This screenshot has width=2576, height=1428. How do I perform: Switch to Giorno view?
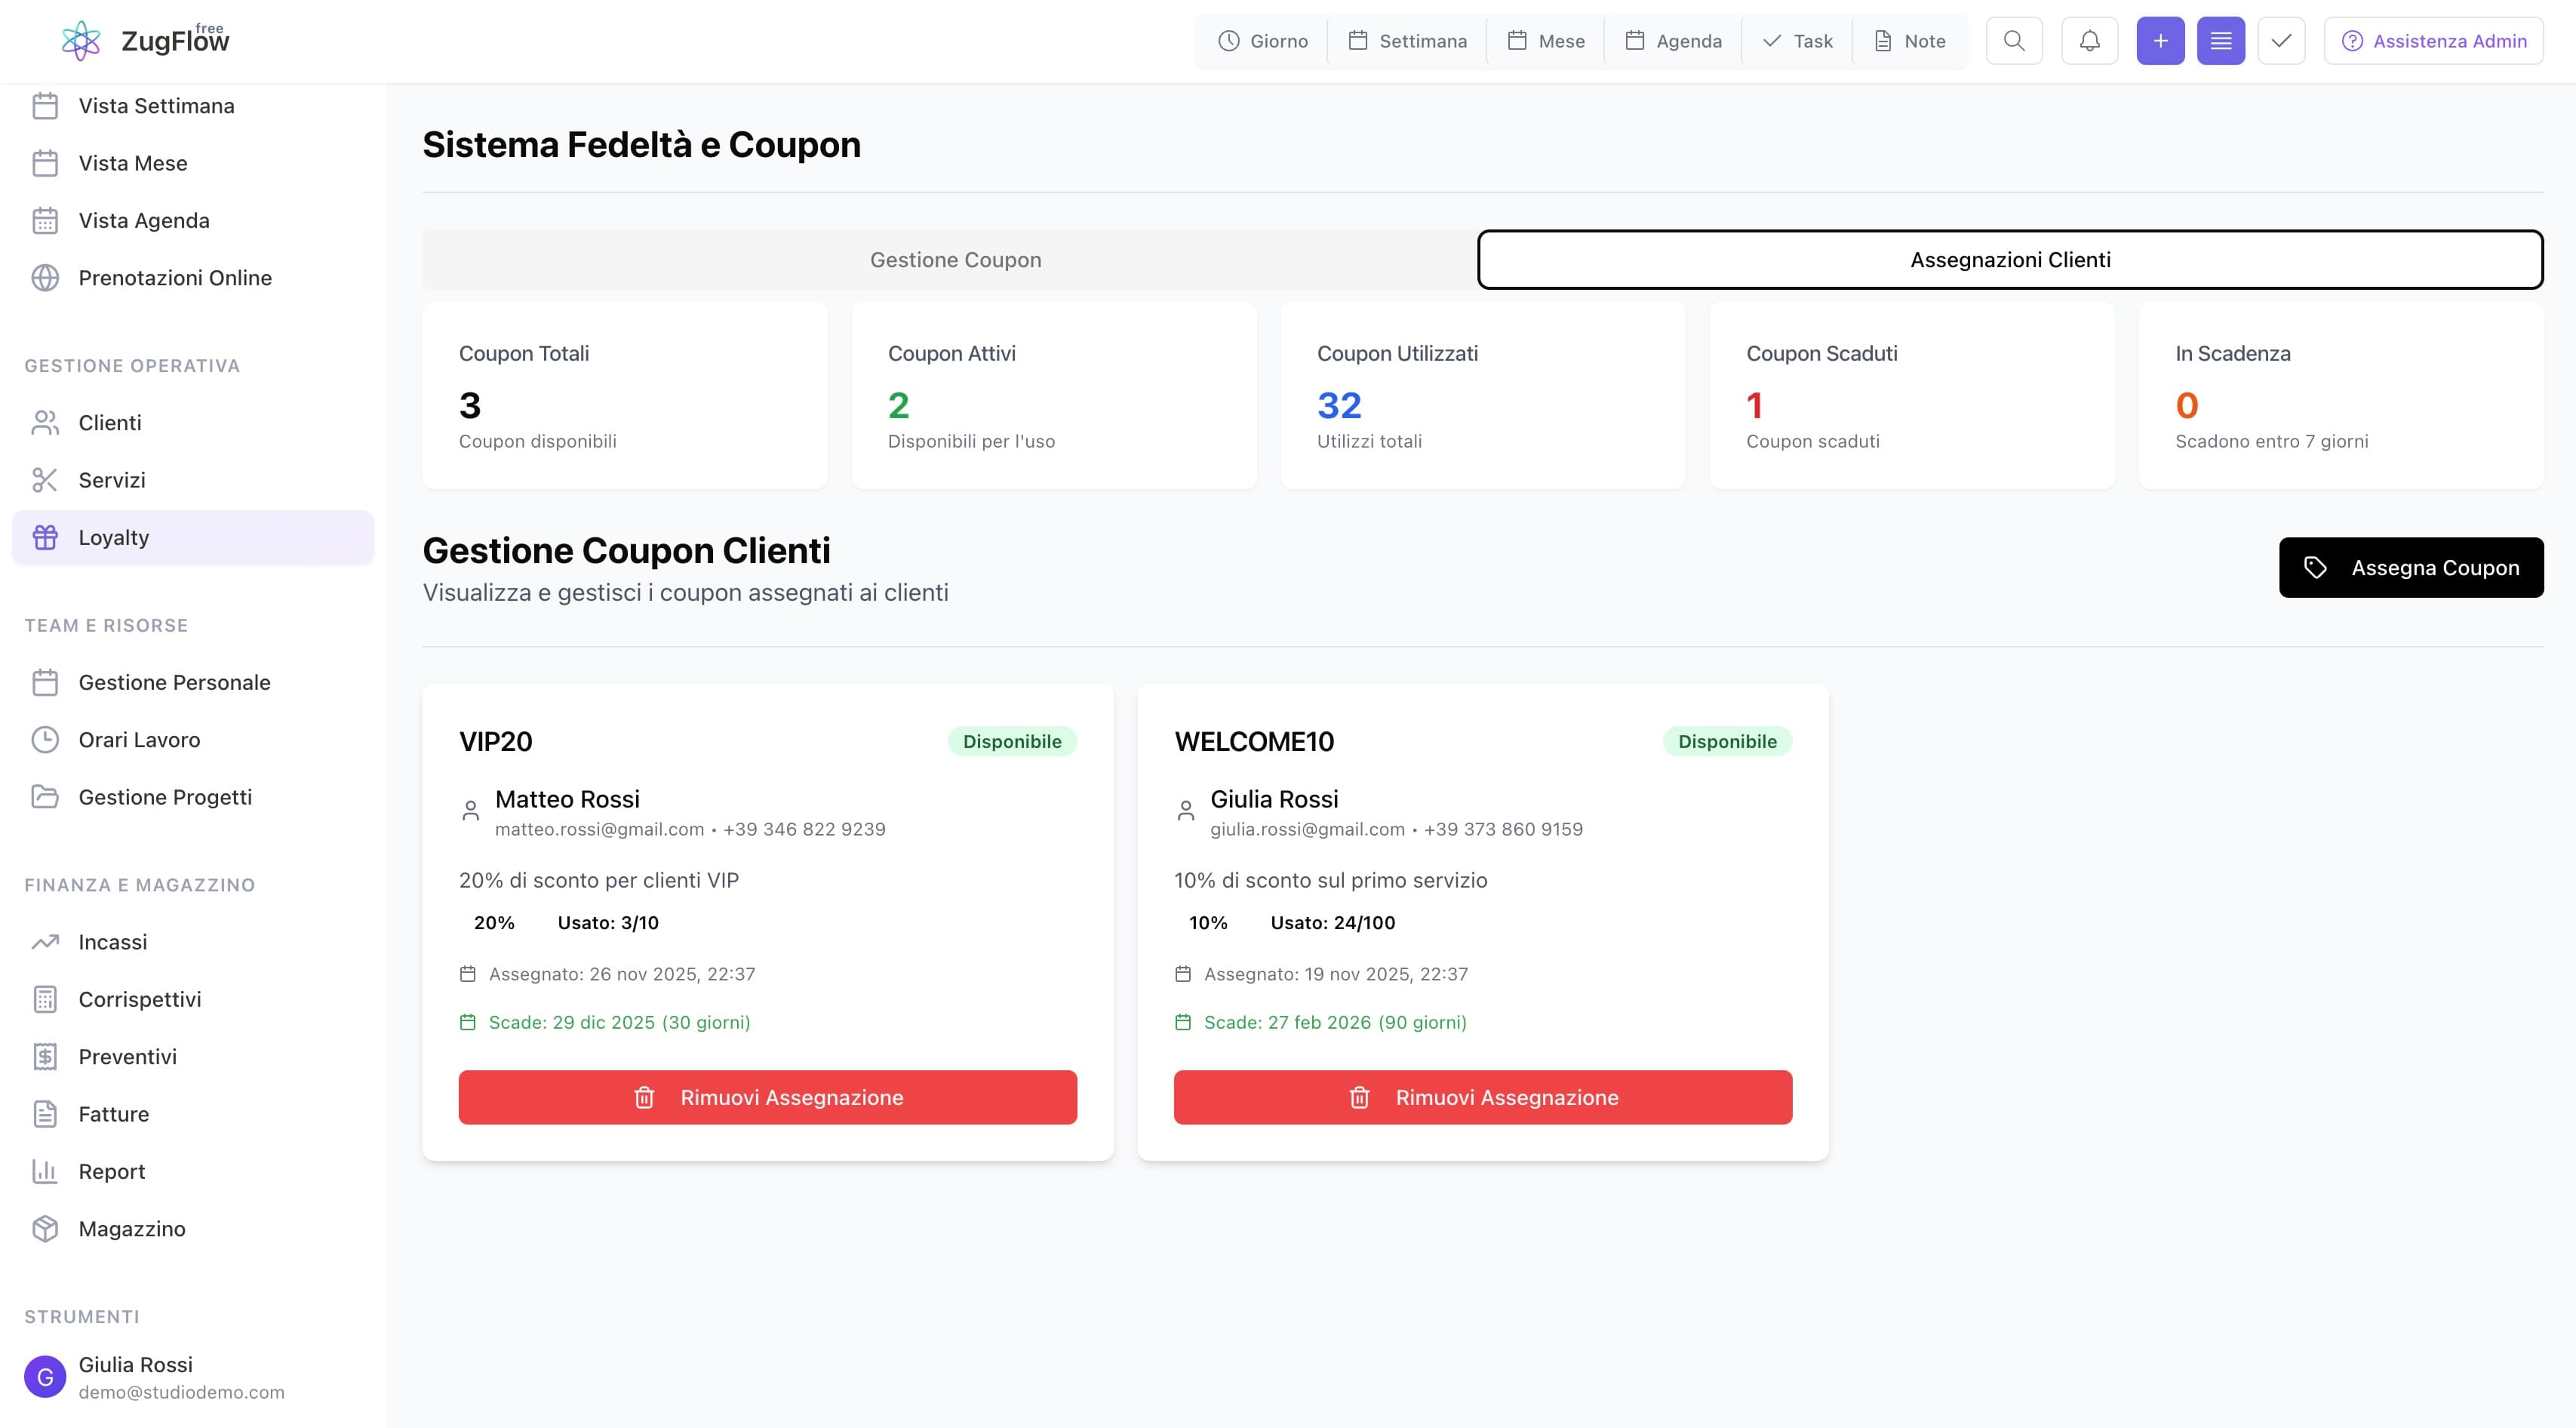pyautogui.click(x=1262, y=41)
